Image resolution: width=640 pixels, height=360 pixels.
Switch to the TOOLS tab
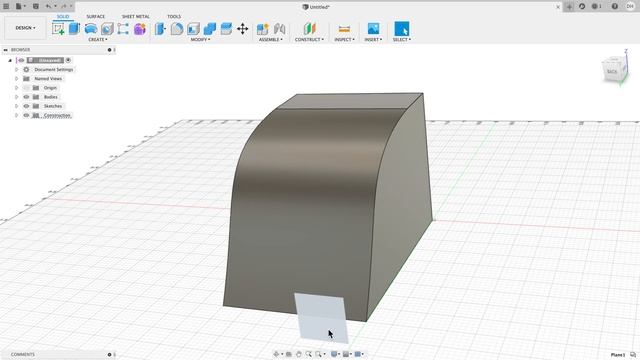coord(174,16)
